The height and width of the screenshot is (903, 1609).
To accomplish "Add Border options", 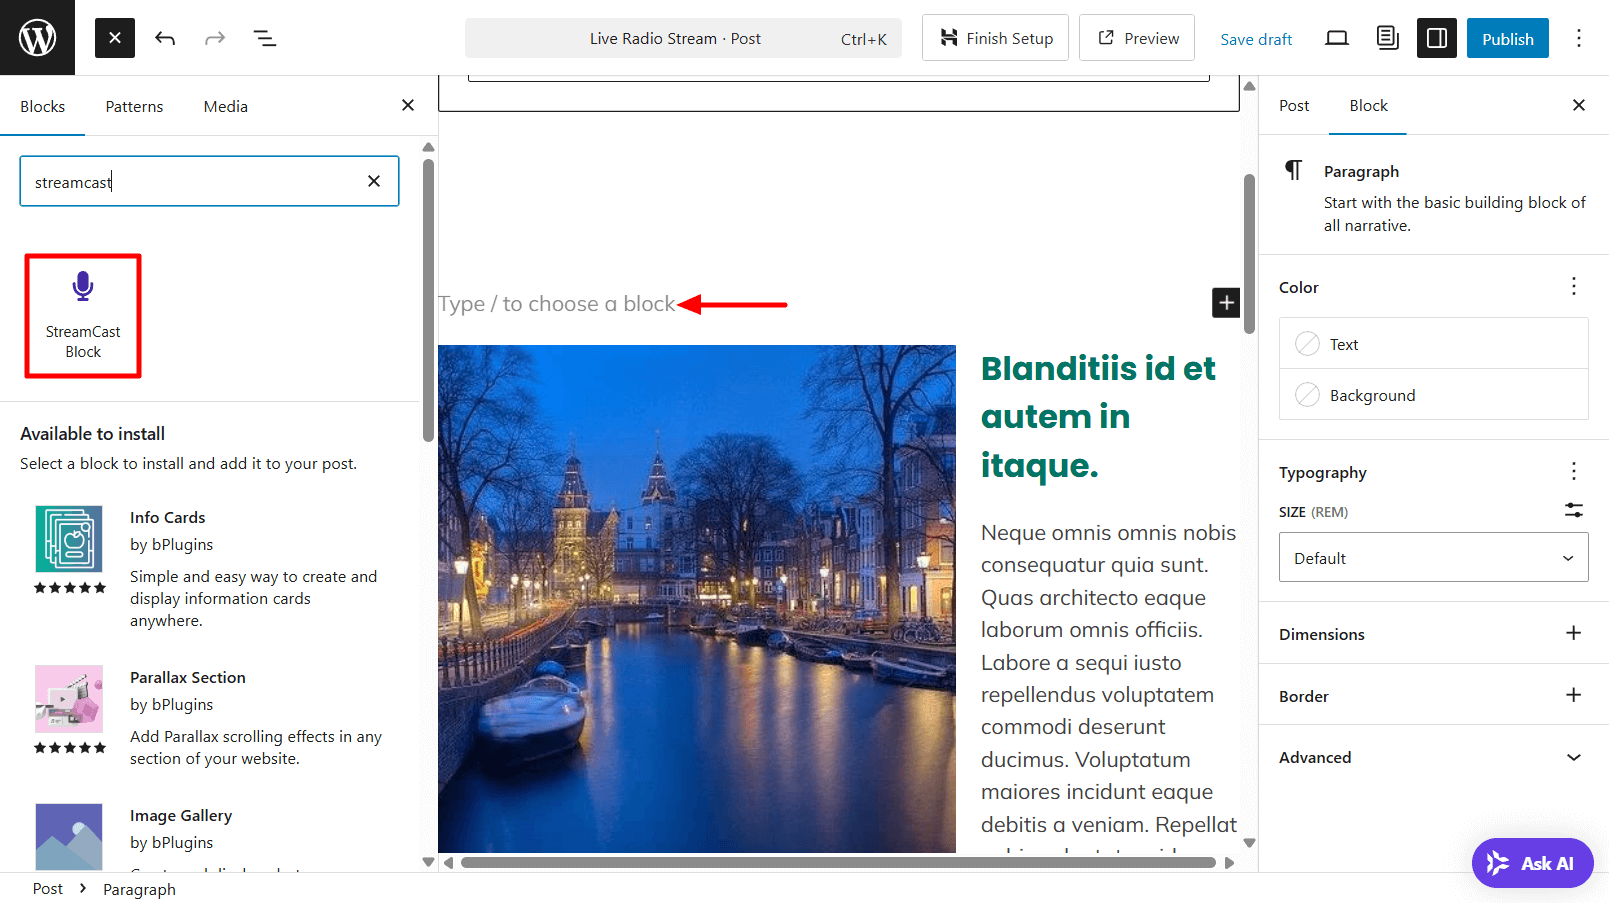I will pos(1574,695).
